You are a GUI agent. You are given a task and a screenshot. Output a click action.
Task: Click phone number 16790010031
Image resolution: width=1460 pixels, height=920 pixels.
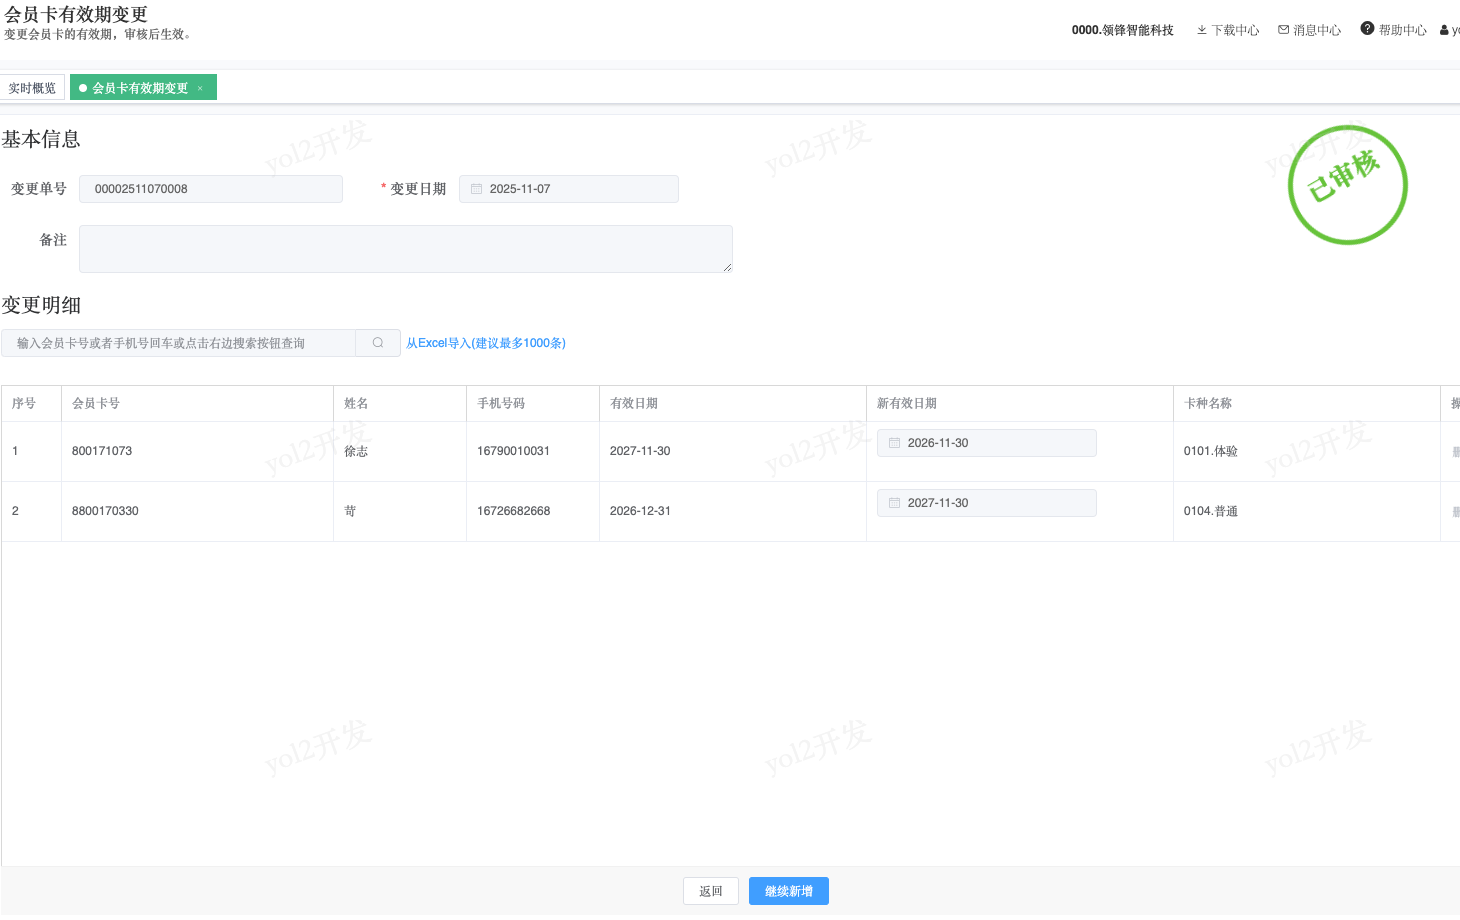pyautogui.click(x=513, y=451)
